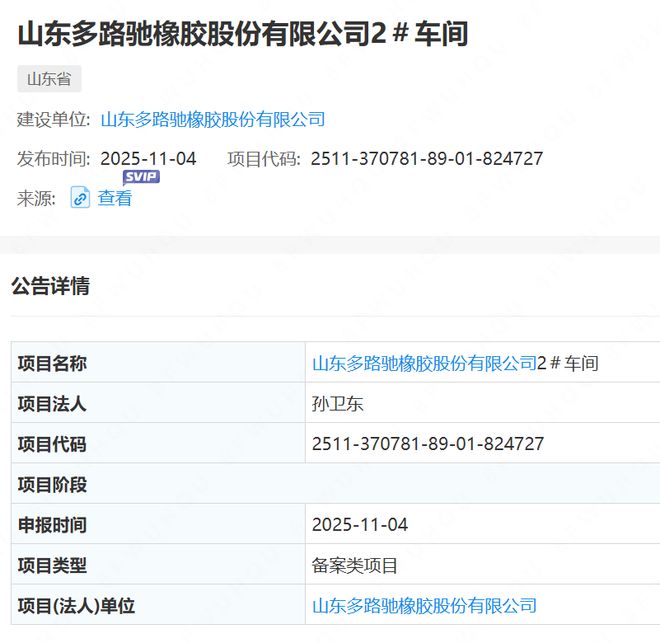Screen dimensions: 660x643
Task: Click the SVIP badge above 查看
Action: click(141, 177)
